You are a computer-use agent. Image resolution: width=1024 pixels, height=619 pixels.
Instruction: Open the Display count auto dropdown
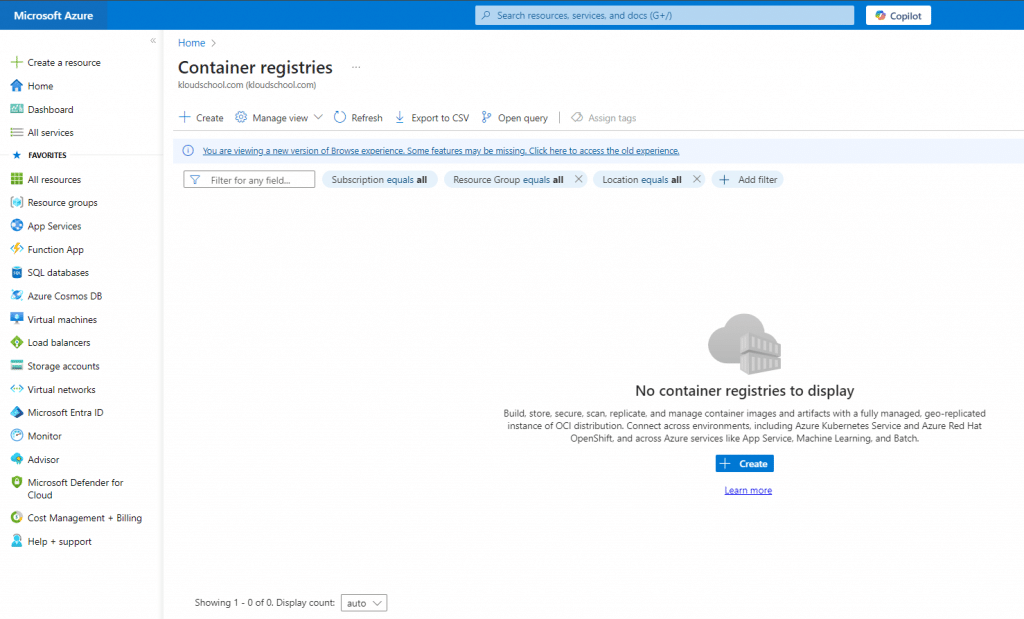click(364, 603)
